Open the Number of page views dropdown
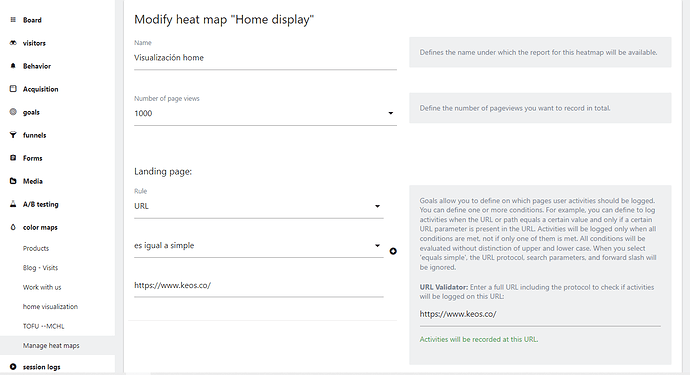Screen dimensions: 690x375 [x=265, y=113]
